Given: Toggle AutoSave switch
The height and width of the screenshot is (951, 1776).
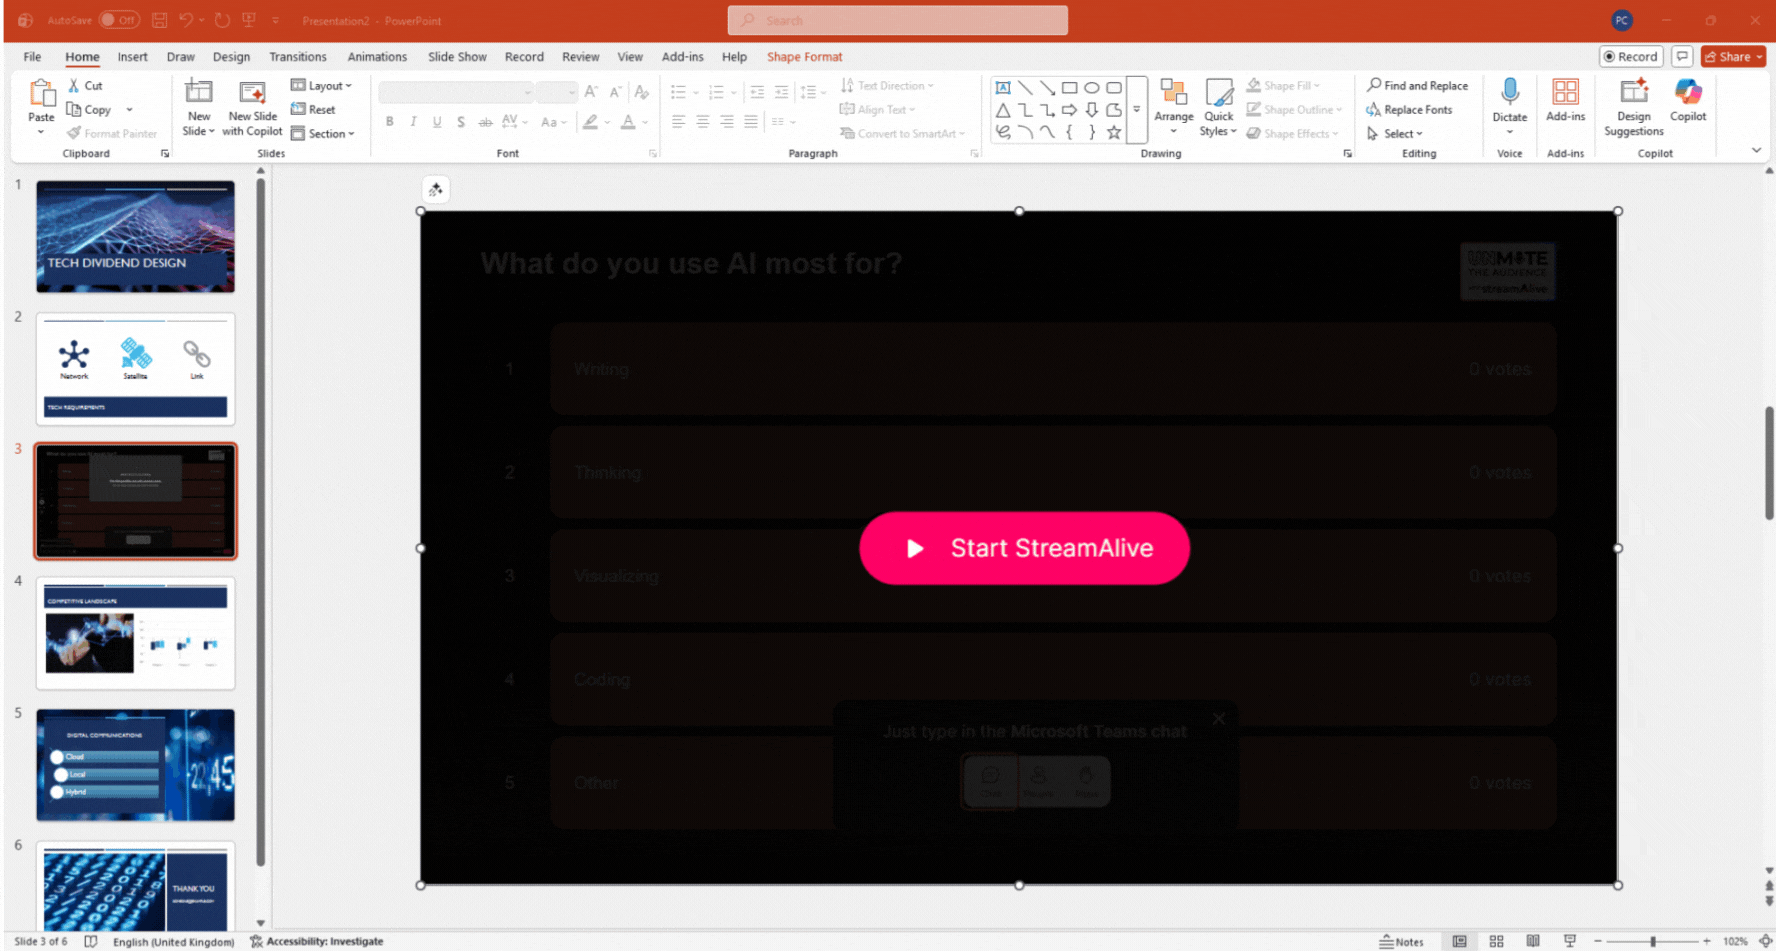Looking at the screenshot, I should point(119,20).
